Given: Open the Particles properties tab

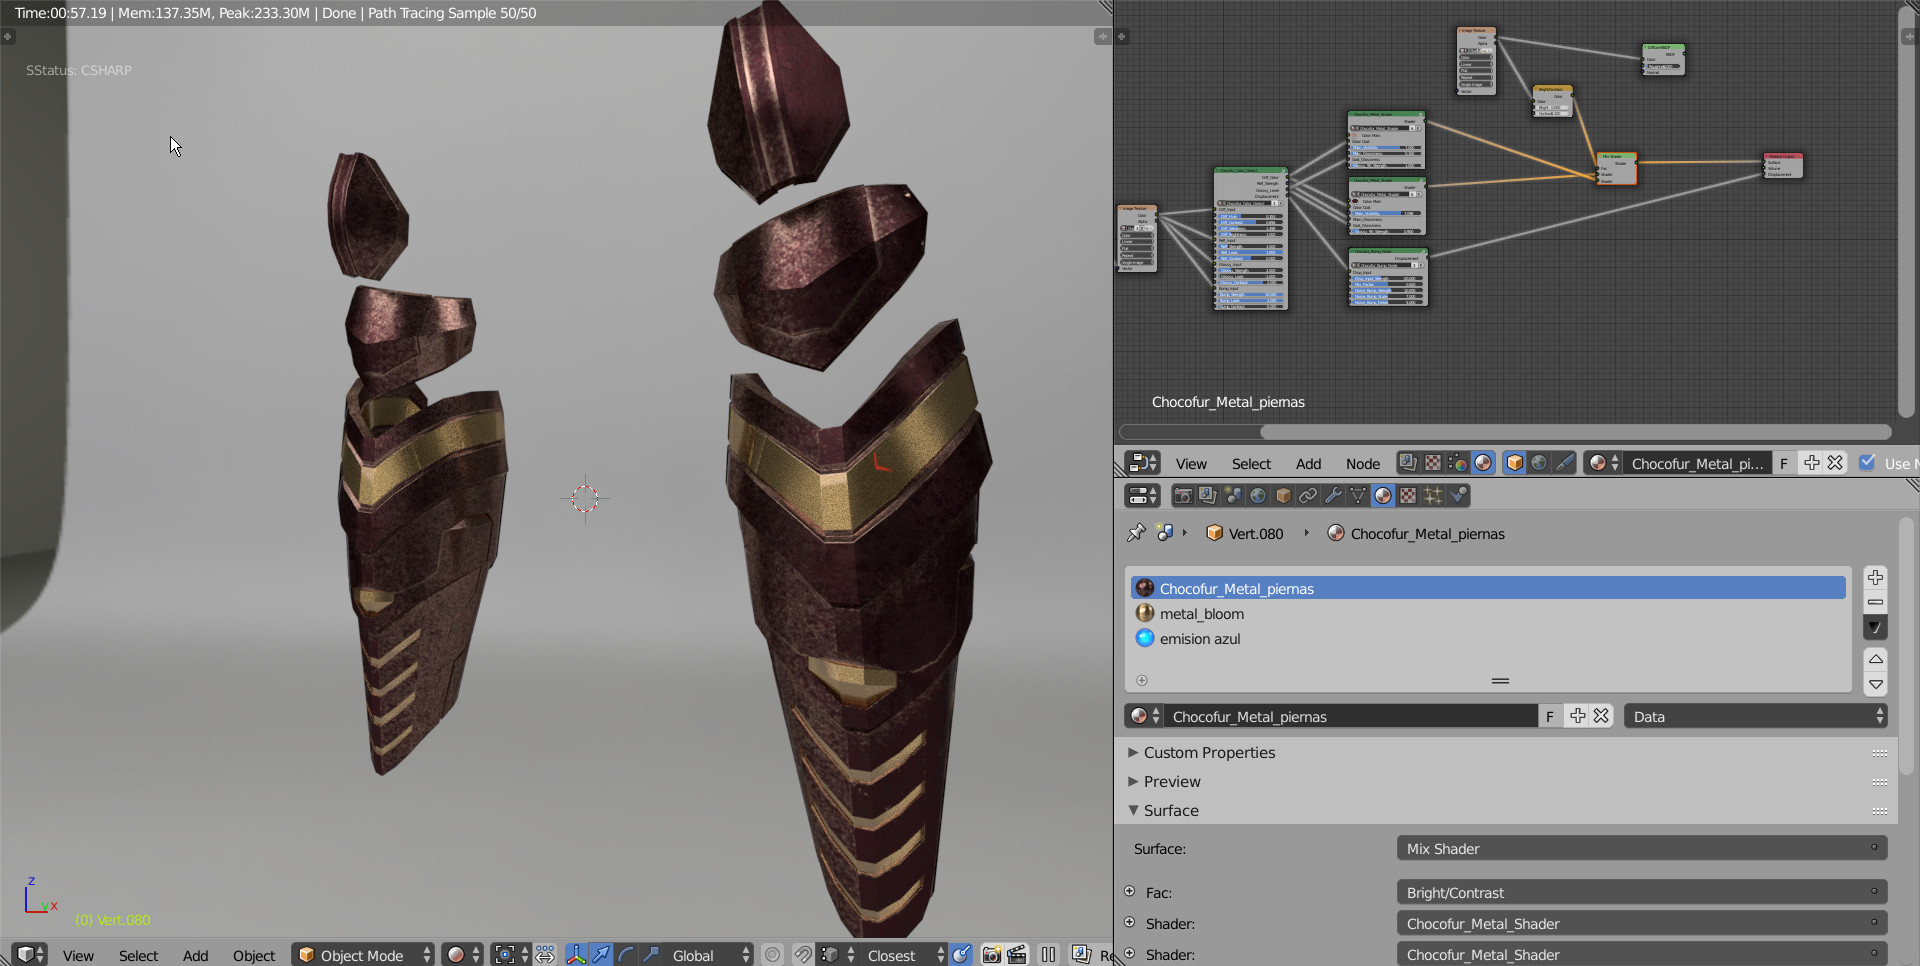Looking at the screenshot, I should pyautogui.click(x=1433, y=496).
